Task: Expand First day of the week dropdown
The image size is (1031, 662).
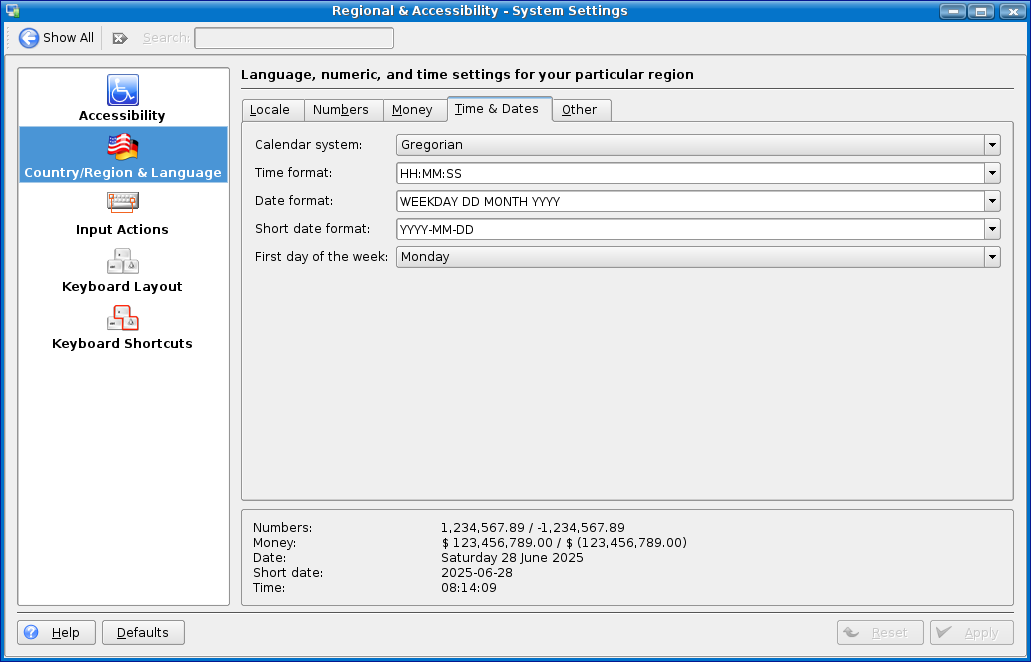Action: click(992, 257)
